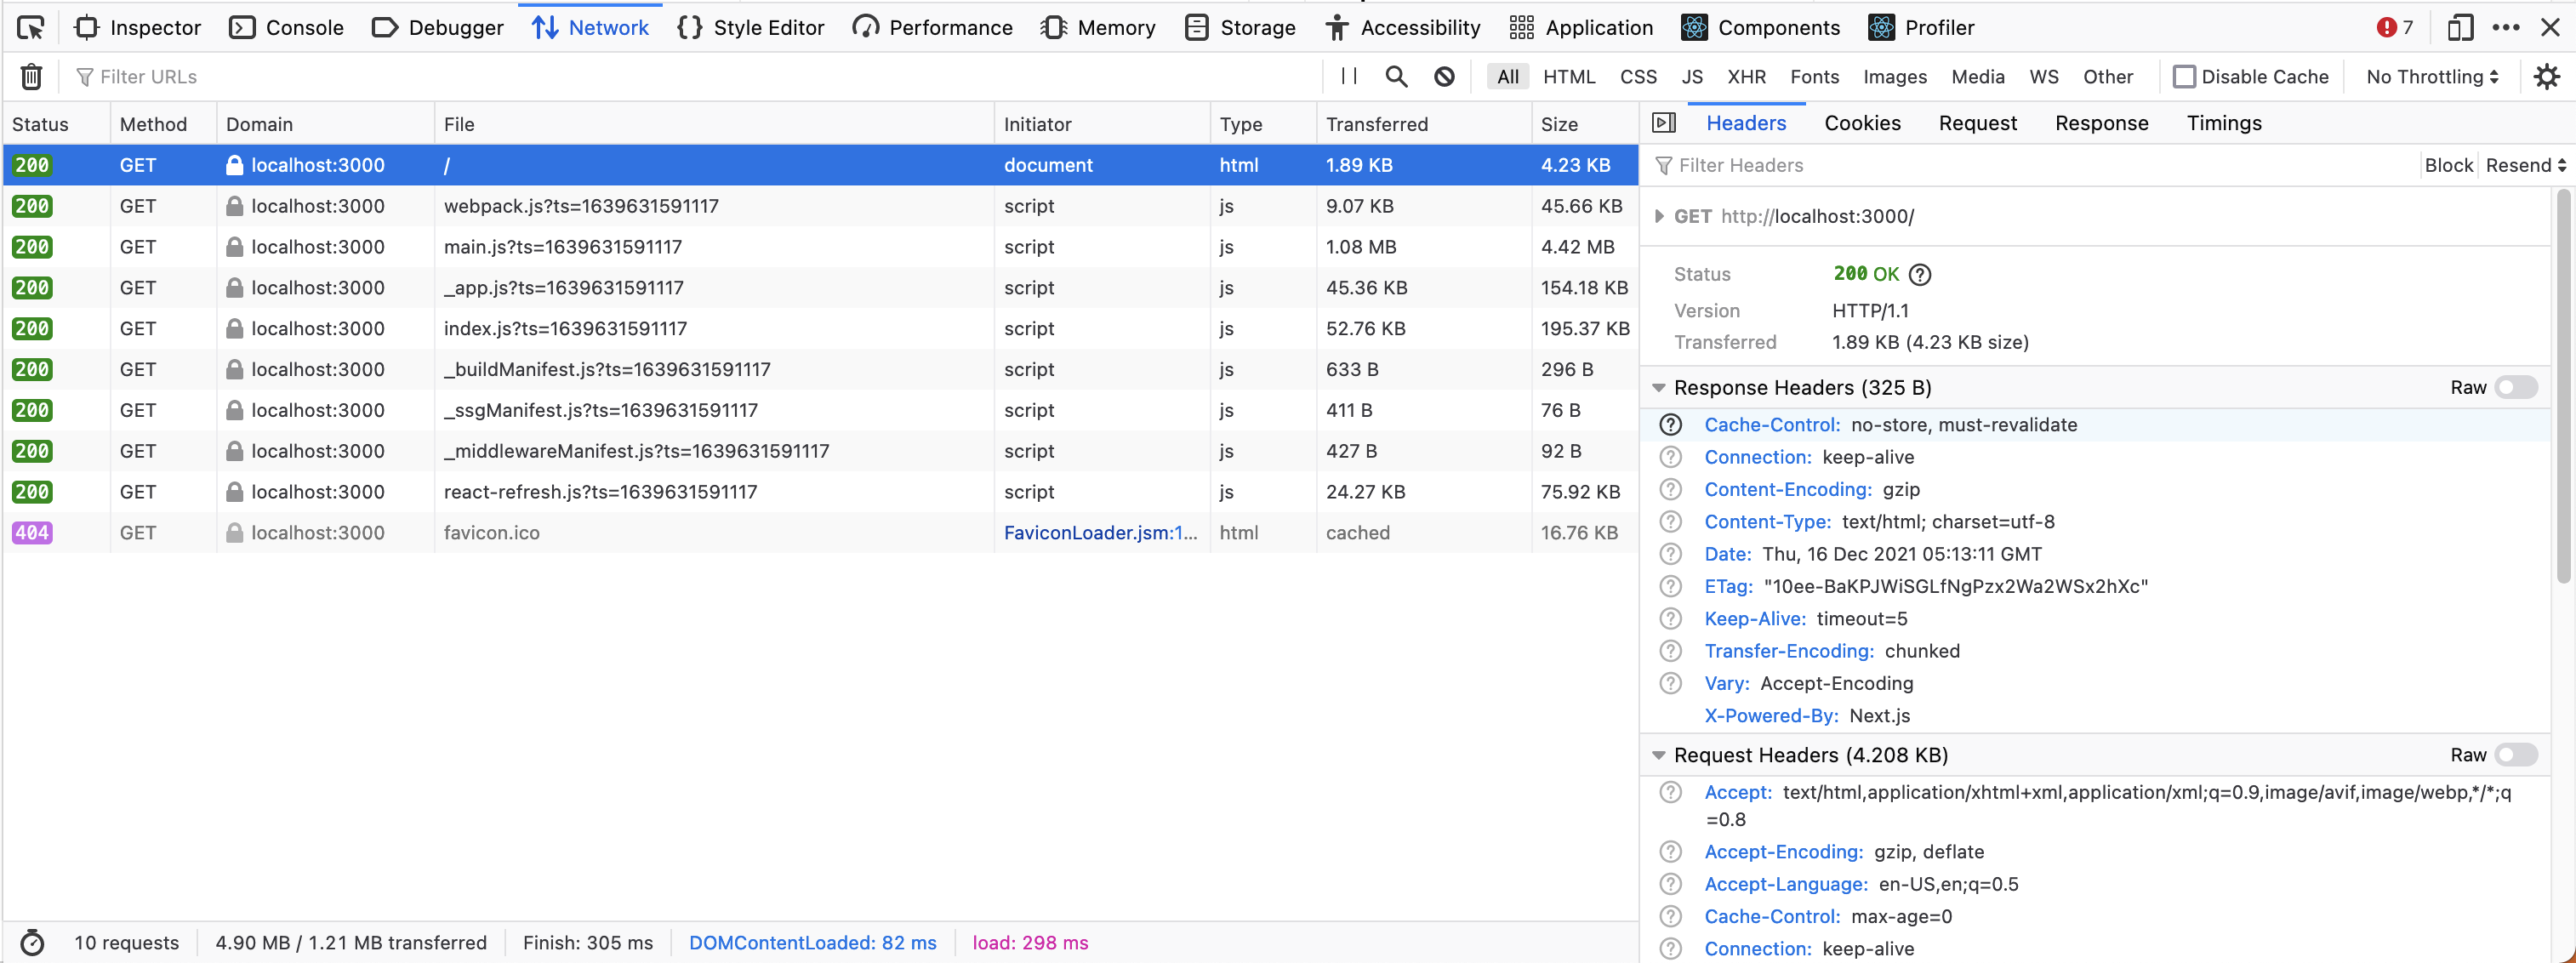This screenshot has height=963, width=2576.
Task: Enter Responsive Design Mode
Action: point(2460,27)
